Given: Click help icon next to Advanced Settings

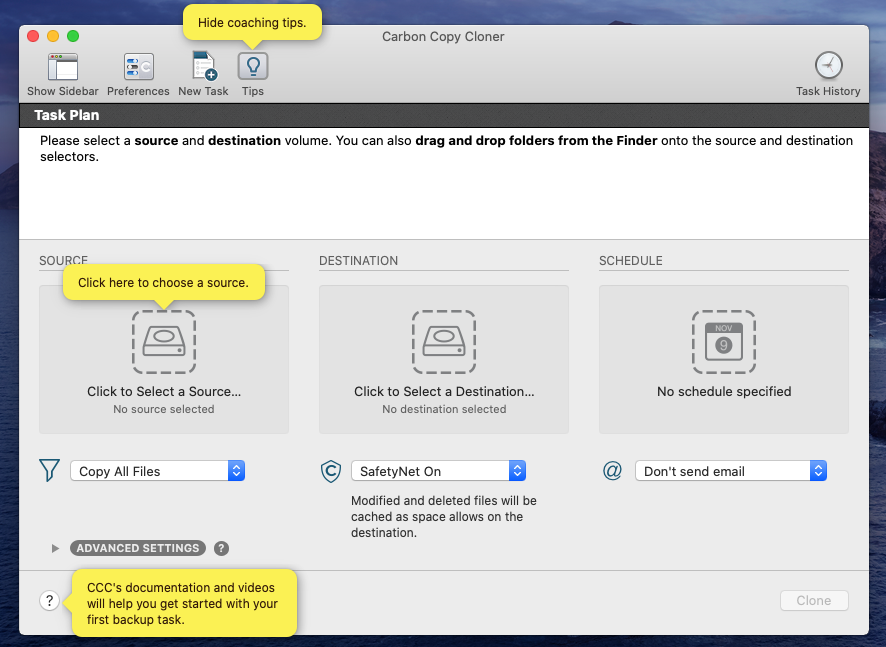Looking at the screenshot, I should [222, 548].
